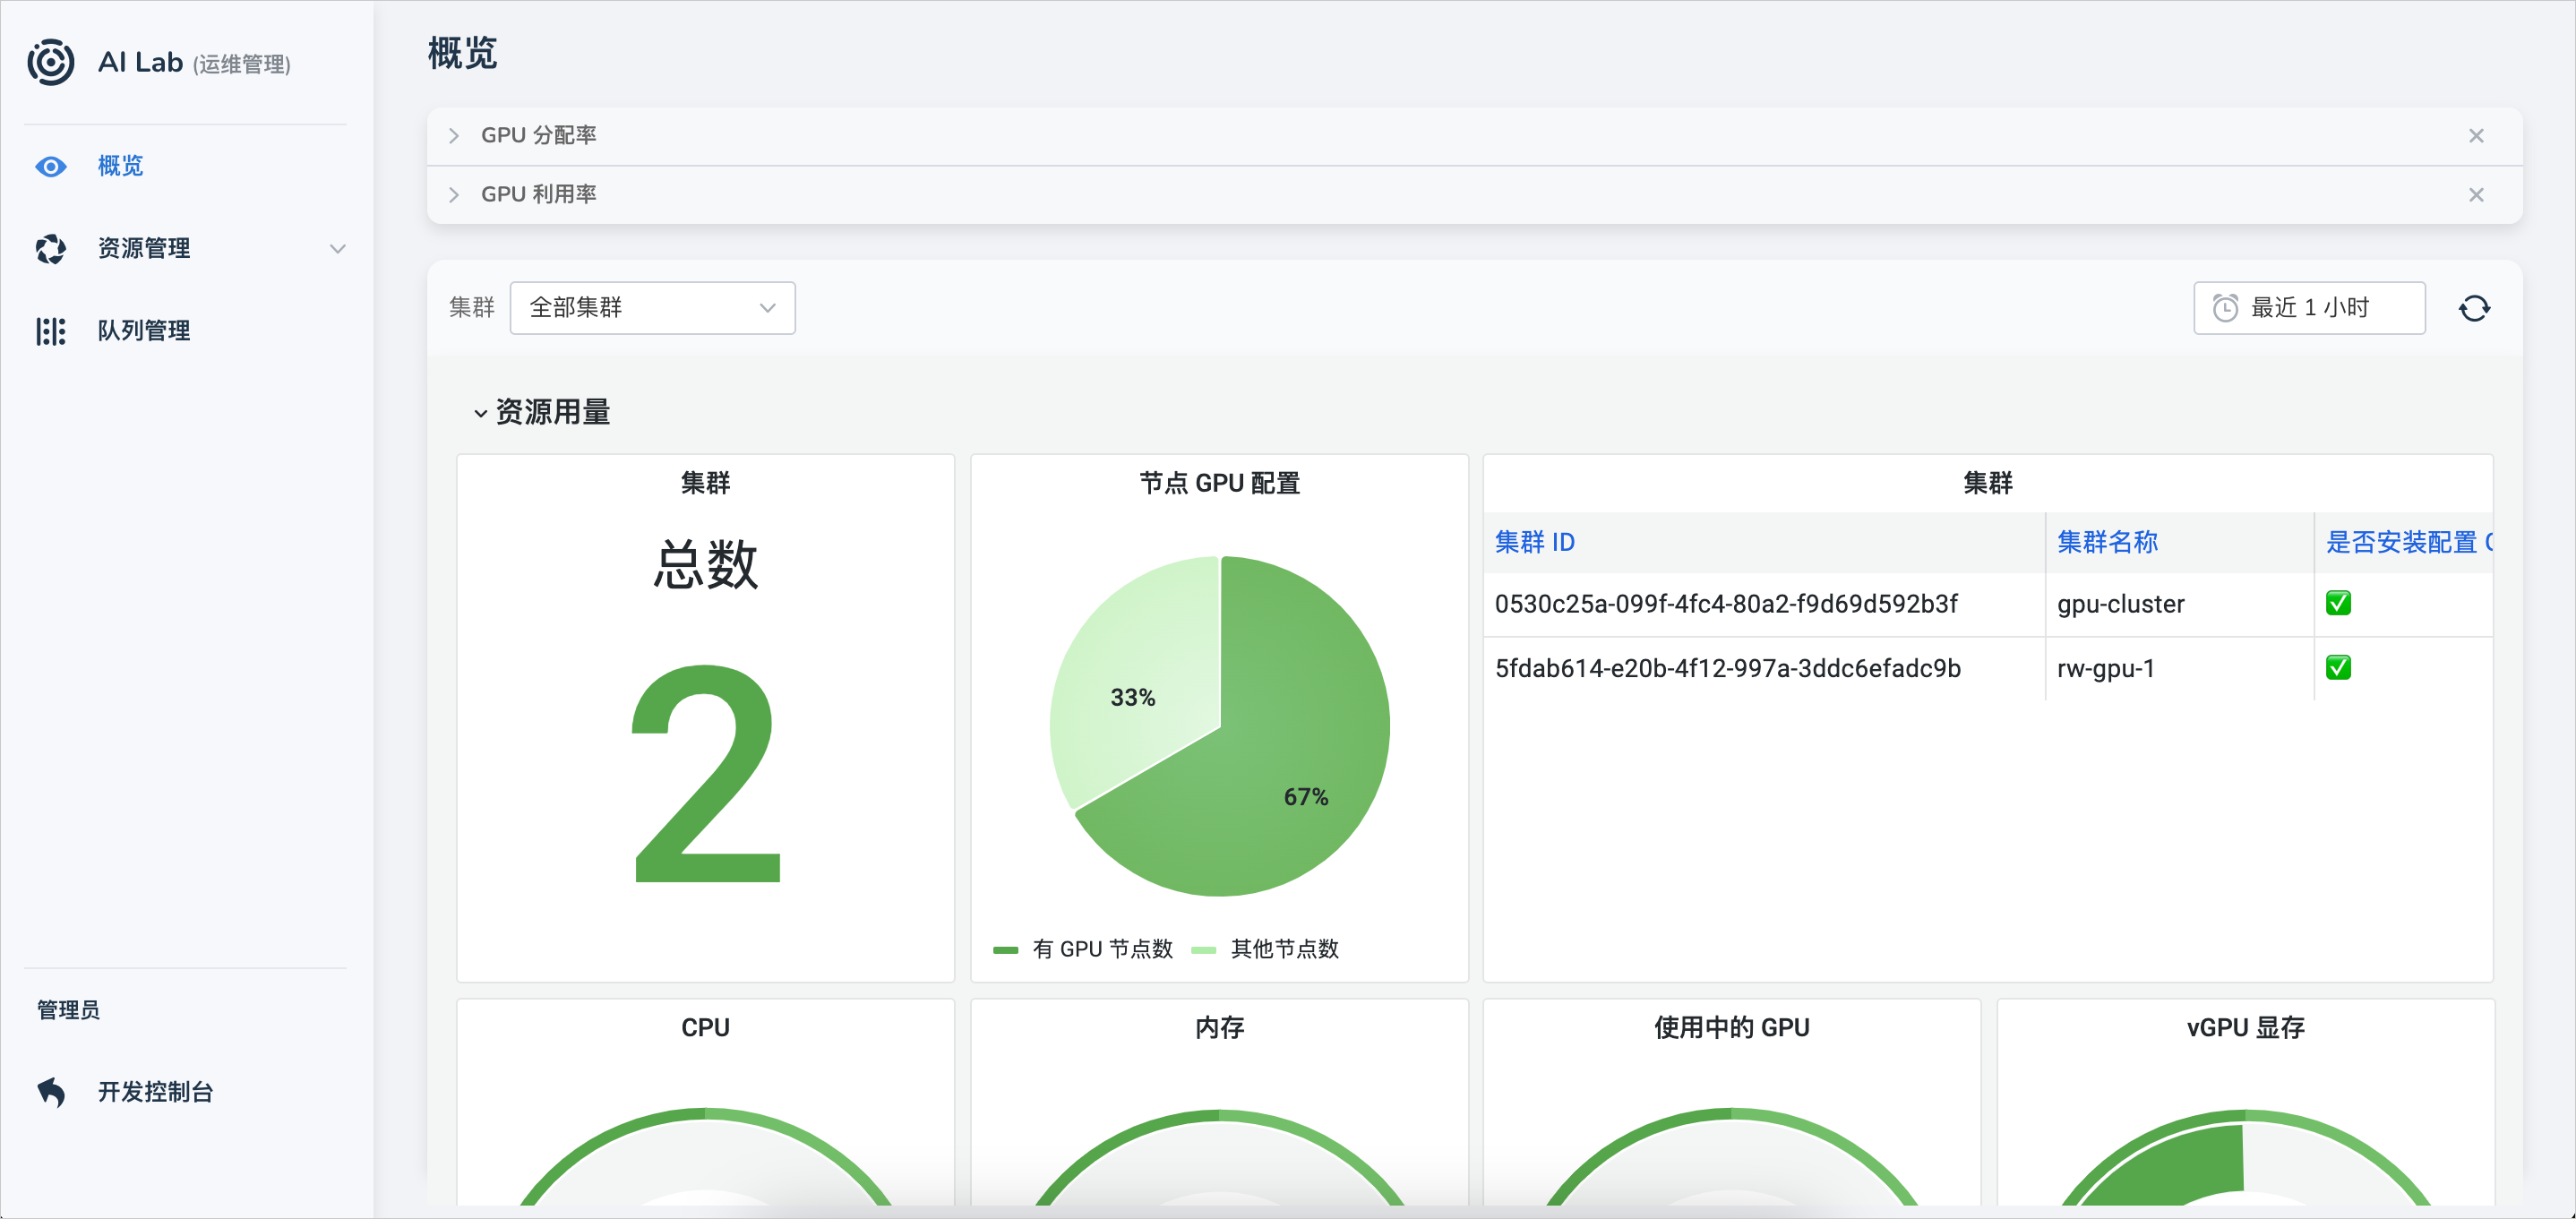Click the CPU gauge panel title

tap(705, 1027)
